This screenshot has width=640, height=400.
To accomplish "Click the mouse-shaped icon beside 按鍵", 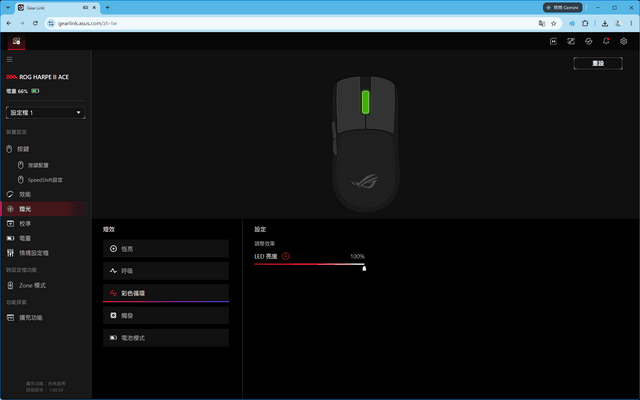I will click(9, 149).
